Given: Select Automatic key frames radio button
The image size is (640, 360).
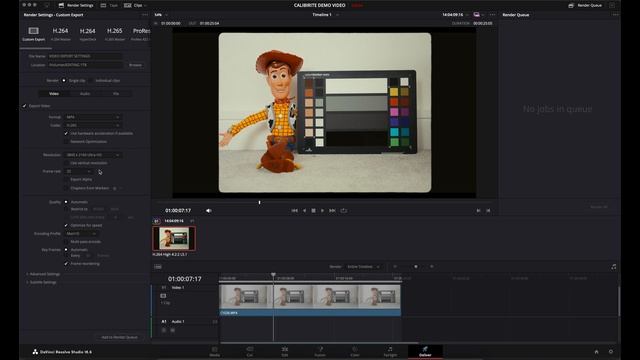Looking at the screenshot, I should (x=66, y=249).
